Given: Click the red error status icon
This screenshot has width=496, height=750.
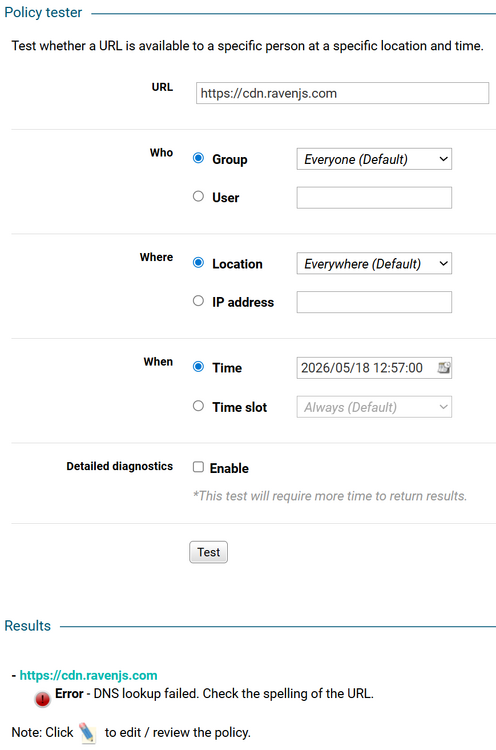Looking at the screenshot, I should pyautogui.click(x=42, y=699).
